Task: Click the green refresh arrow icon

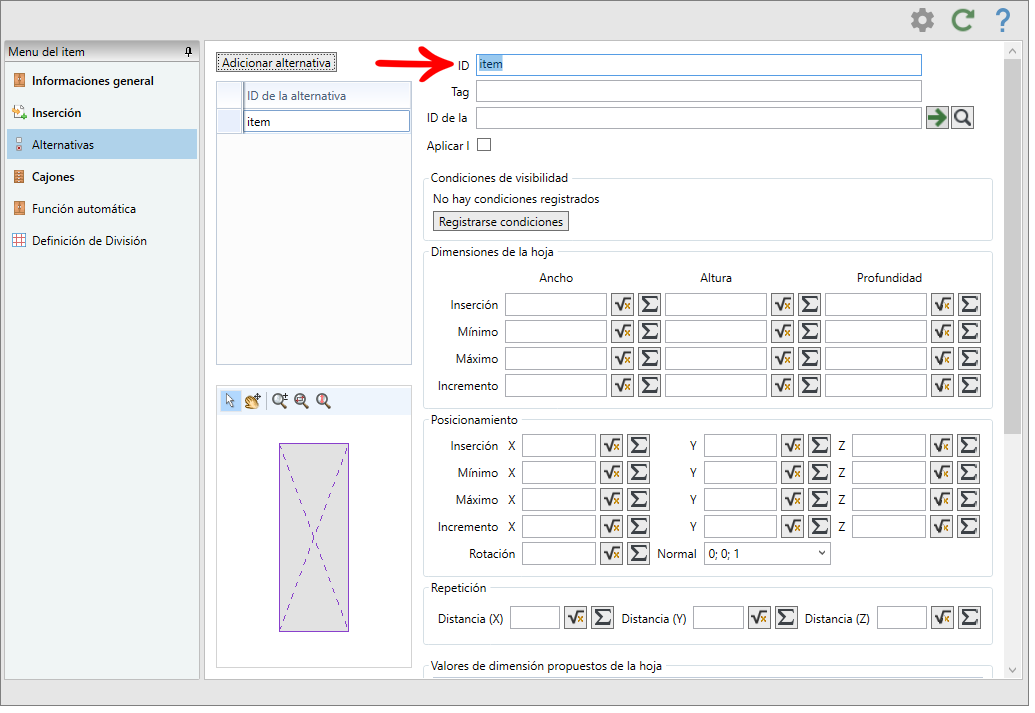Action: coord(962,20)
